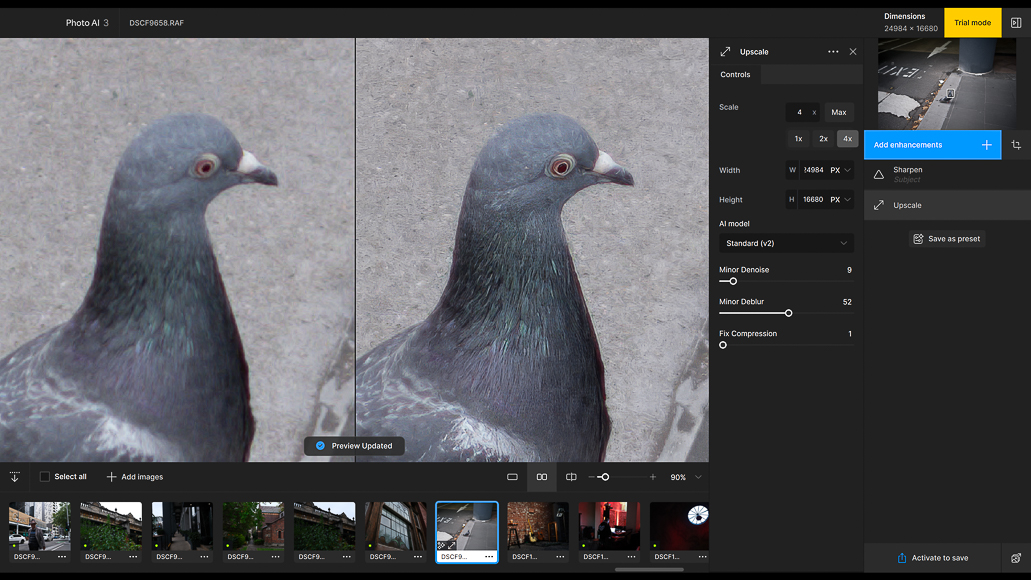Click the collapse filmstrip arrow icon
The height and width of the screenshot is (580, 1031).
14,477
